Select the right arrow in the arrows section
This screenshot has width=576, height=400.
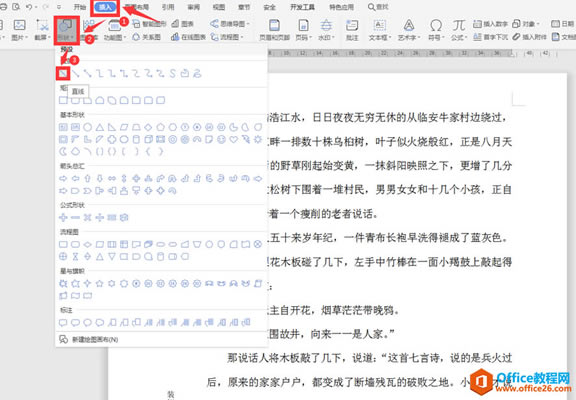pos(63,179)
